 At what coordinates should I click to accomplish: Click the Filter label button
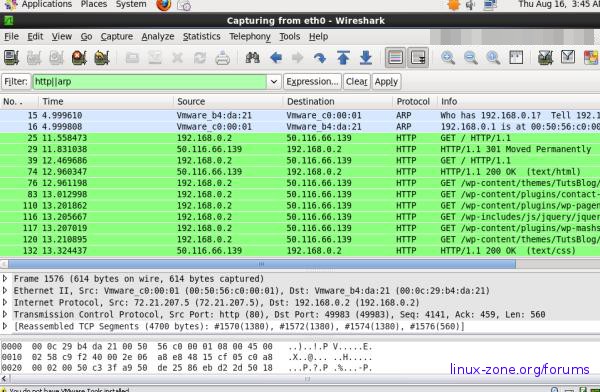coord(16,82)
